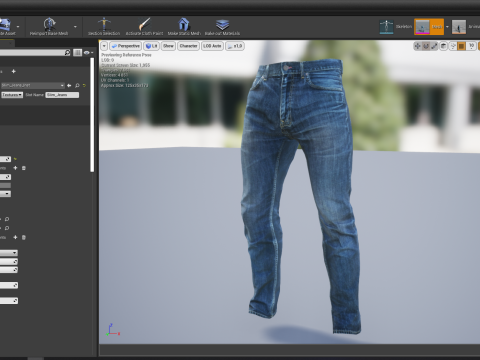Clear elements with the lower trash icon
This screenshot has height=360, width=480.
pyautogui.click(x=24, y=237)
